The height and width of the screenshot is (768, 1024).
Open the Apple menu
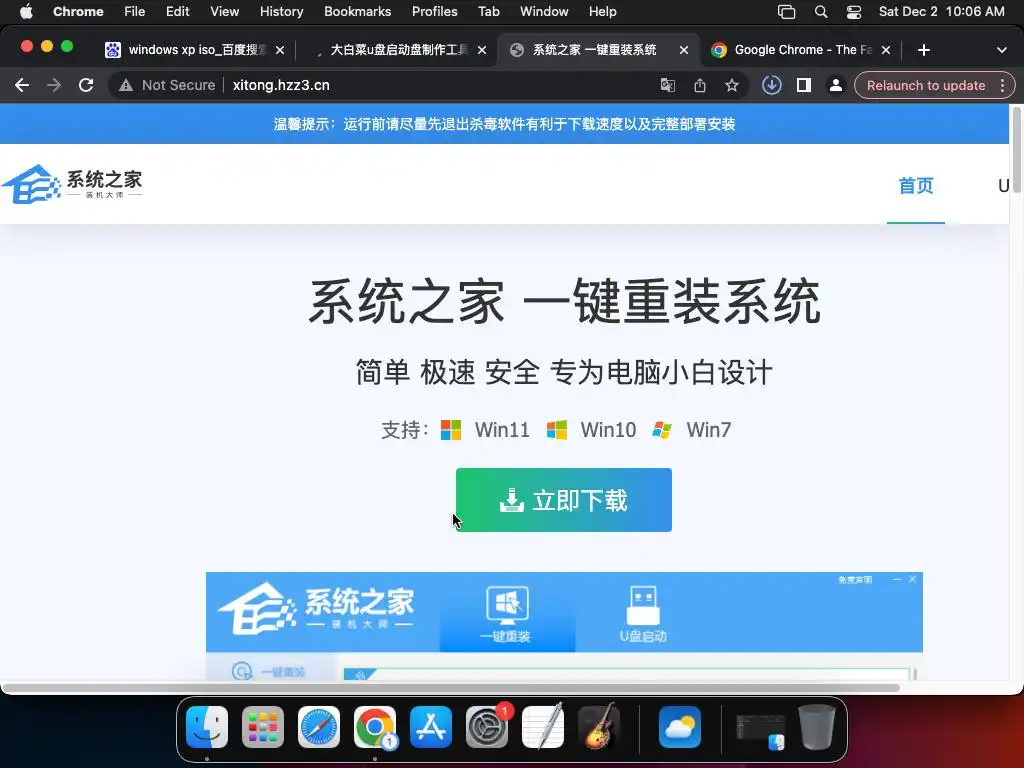click(25, 11)
